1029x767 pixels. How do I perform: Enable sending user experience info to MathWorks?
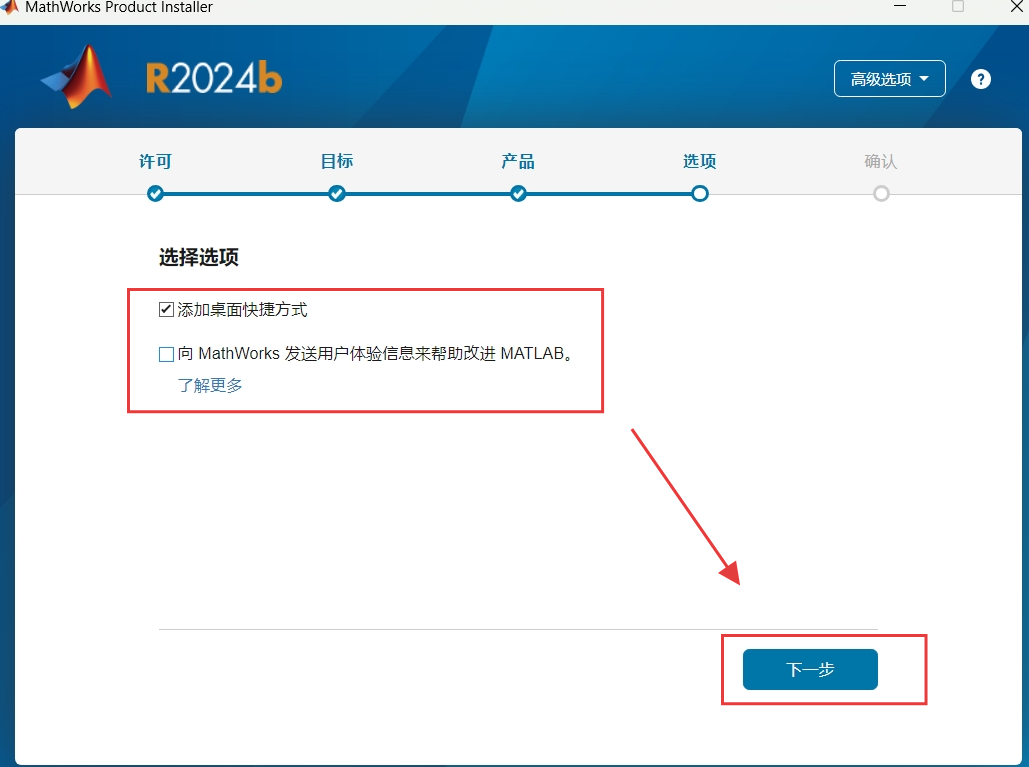[165, 353]
